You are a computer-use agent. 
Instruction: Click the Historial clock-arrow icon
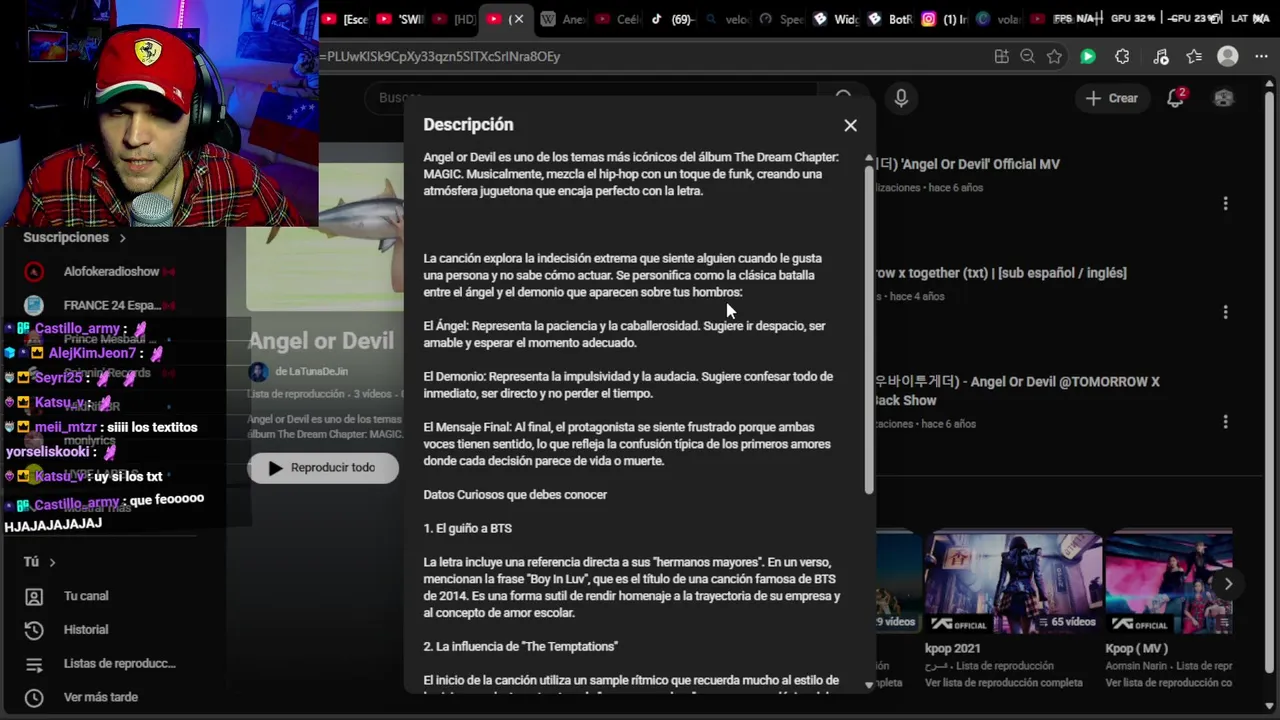click(x=34, y=630)
